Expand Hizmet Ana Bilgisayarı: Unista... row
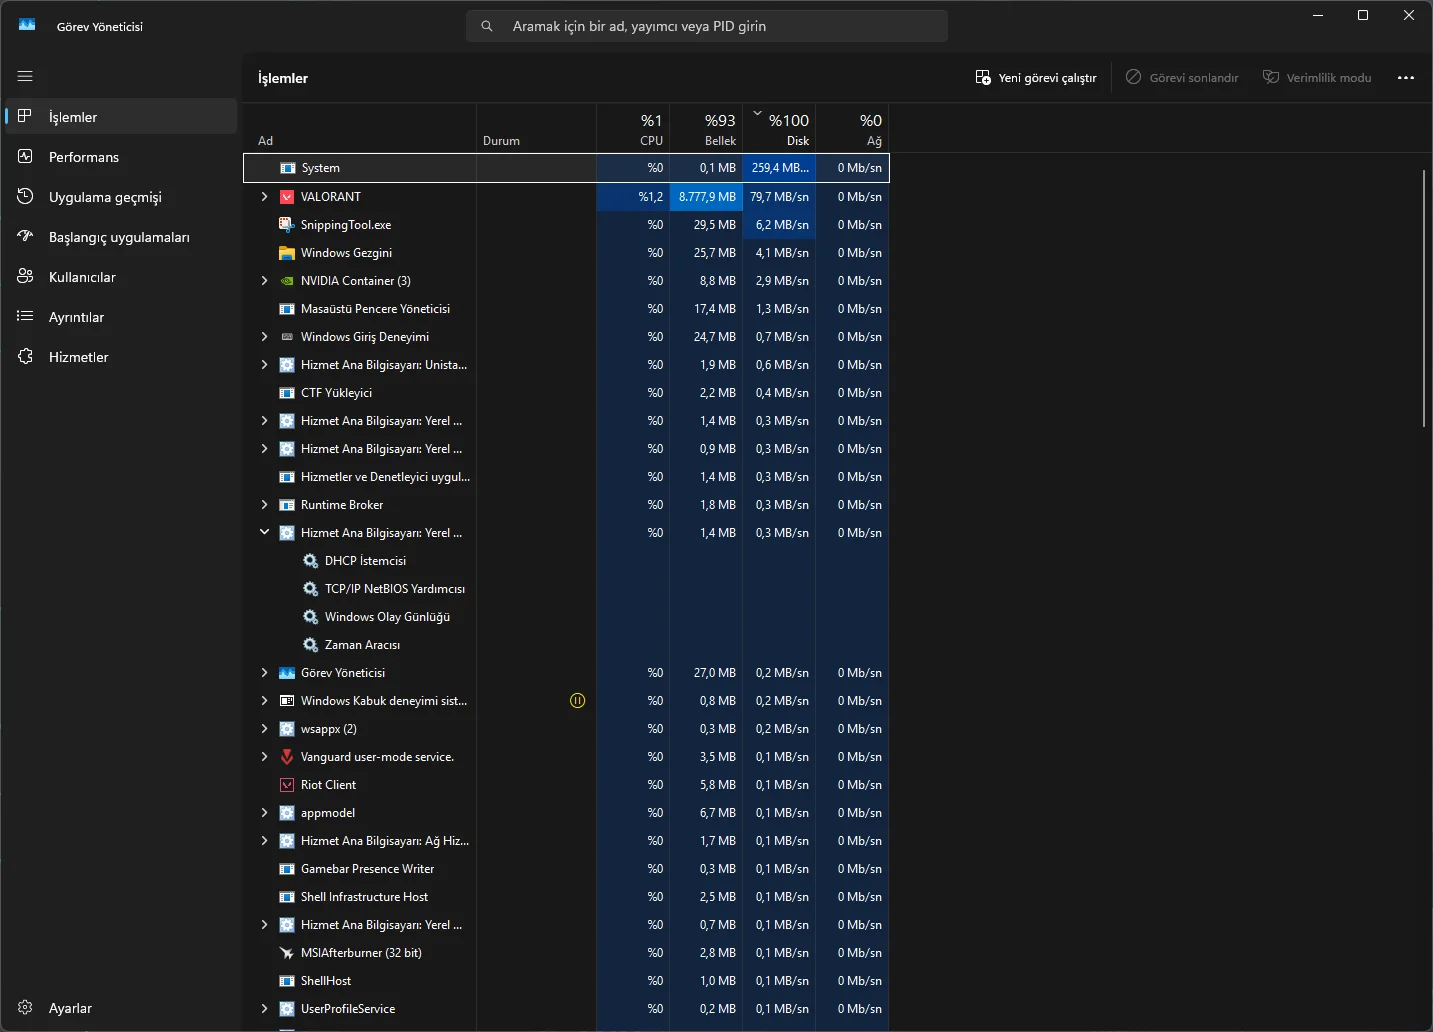This screenshot has height=1032, width=1433. (264, 365)
